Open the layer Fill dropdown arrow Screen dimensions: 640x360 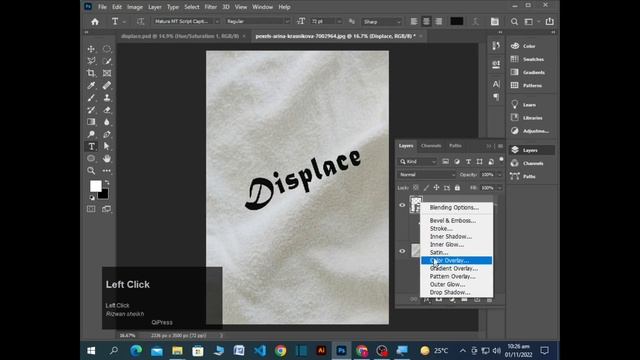point(500,188)
